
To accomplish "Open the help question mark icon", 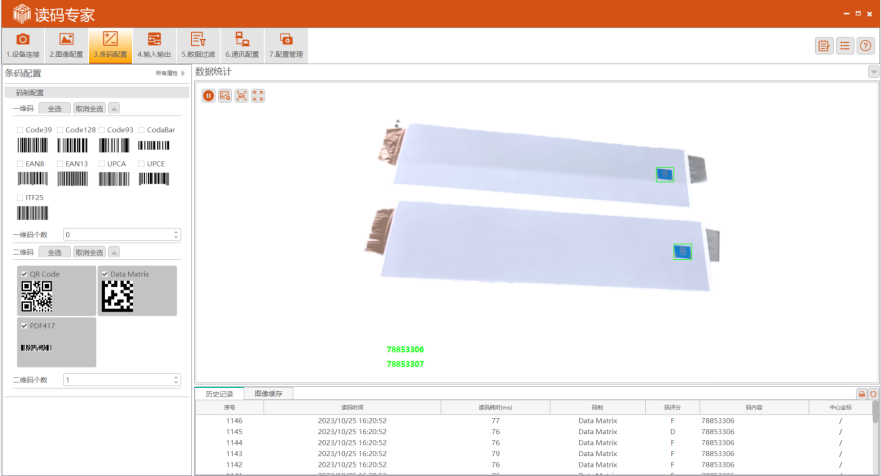I will coord(866,45).
